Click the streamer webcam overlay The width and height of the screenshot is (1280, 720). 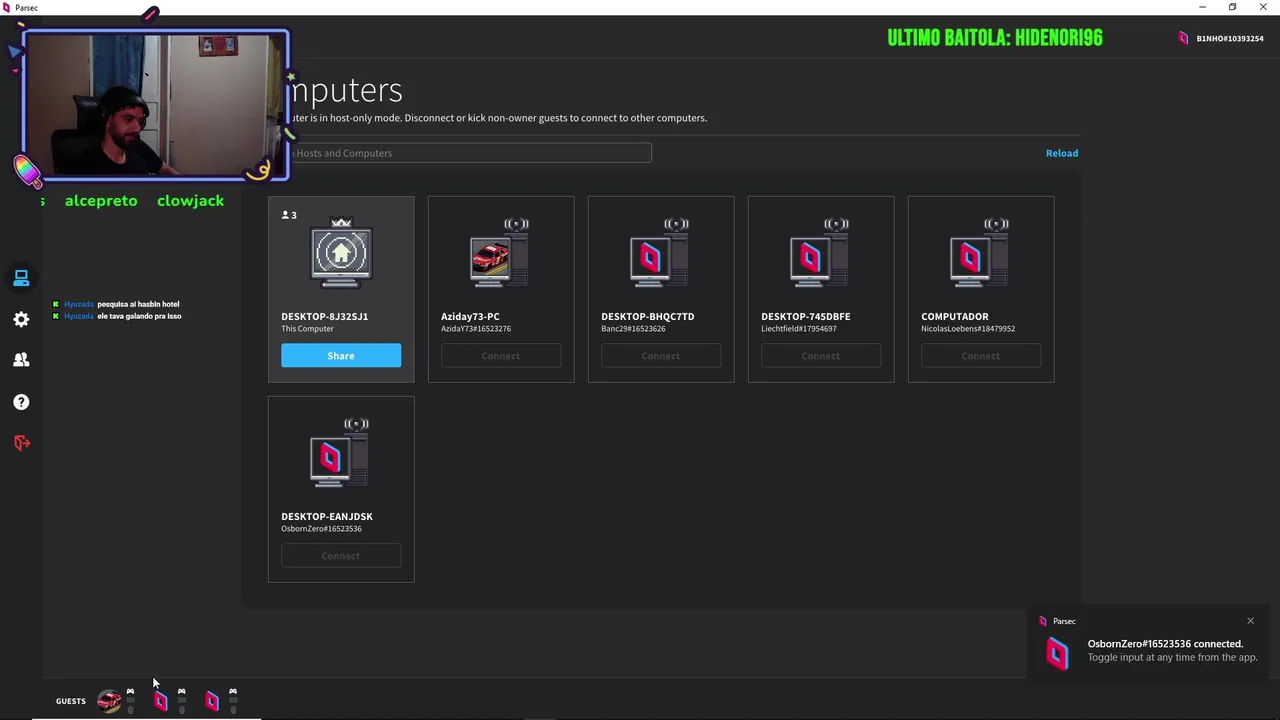(155, 107)
